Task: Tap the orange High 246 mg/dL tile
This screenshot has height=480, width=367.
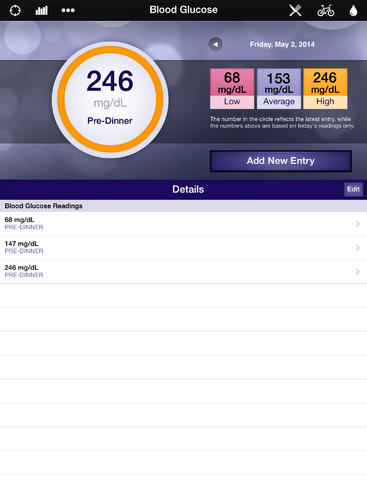Action: point(325,89)
